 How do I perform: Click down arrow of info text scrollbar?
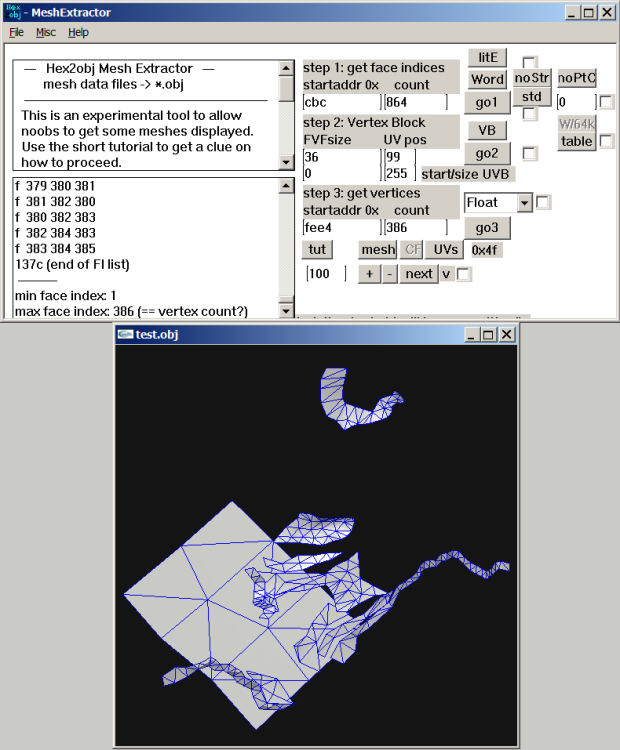click(x=286, y=162)
